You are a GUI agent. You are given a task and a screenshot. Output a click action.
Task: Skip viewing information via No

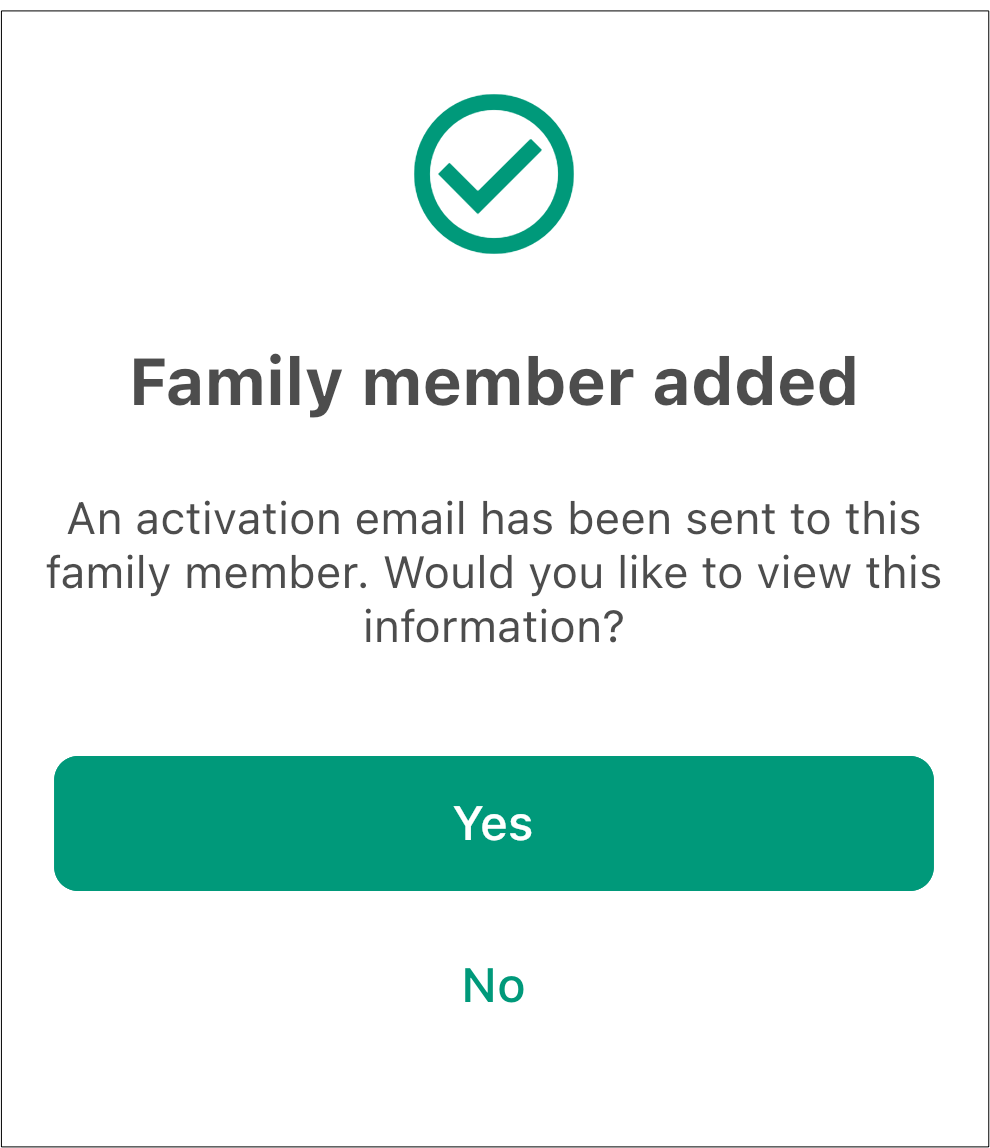(x=494, y=985)
